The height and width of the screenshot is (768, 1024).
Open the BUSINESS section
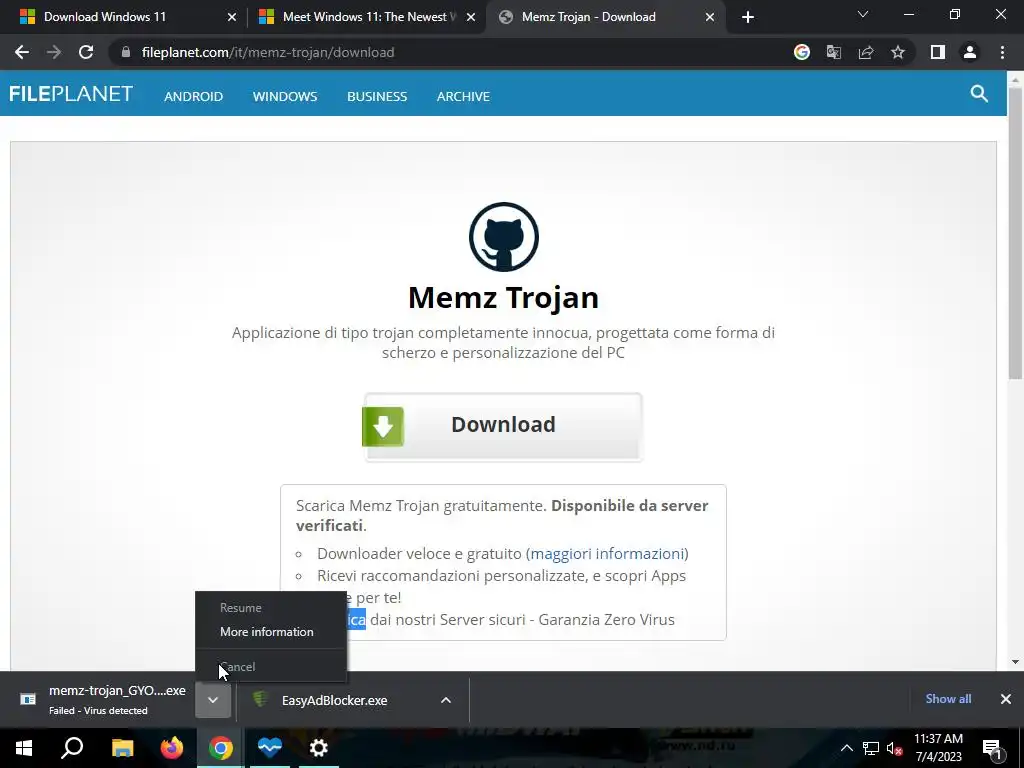click(377, 96)
